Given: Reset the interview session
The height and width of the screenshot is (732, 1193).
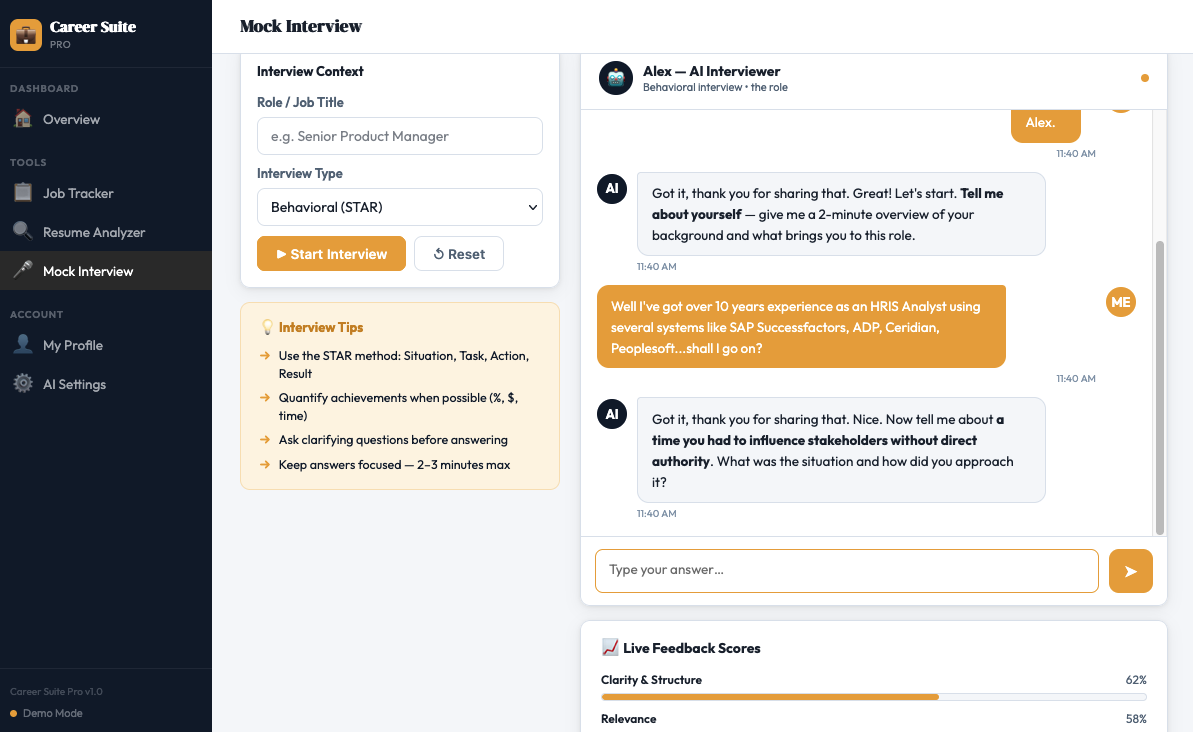Looking at the screenshot, I should click(458, 253).
